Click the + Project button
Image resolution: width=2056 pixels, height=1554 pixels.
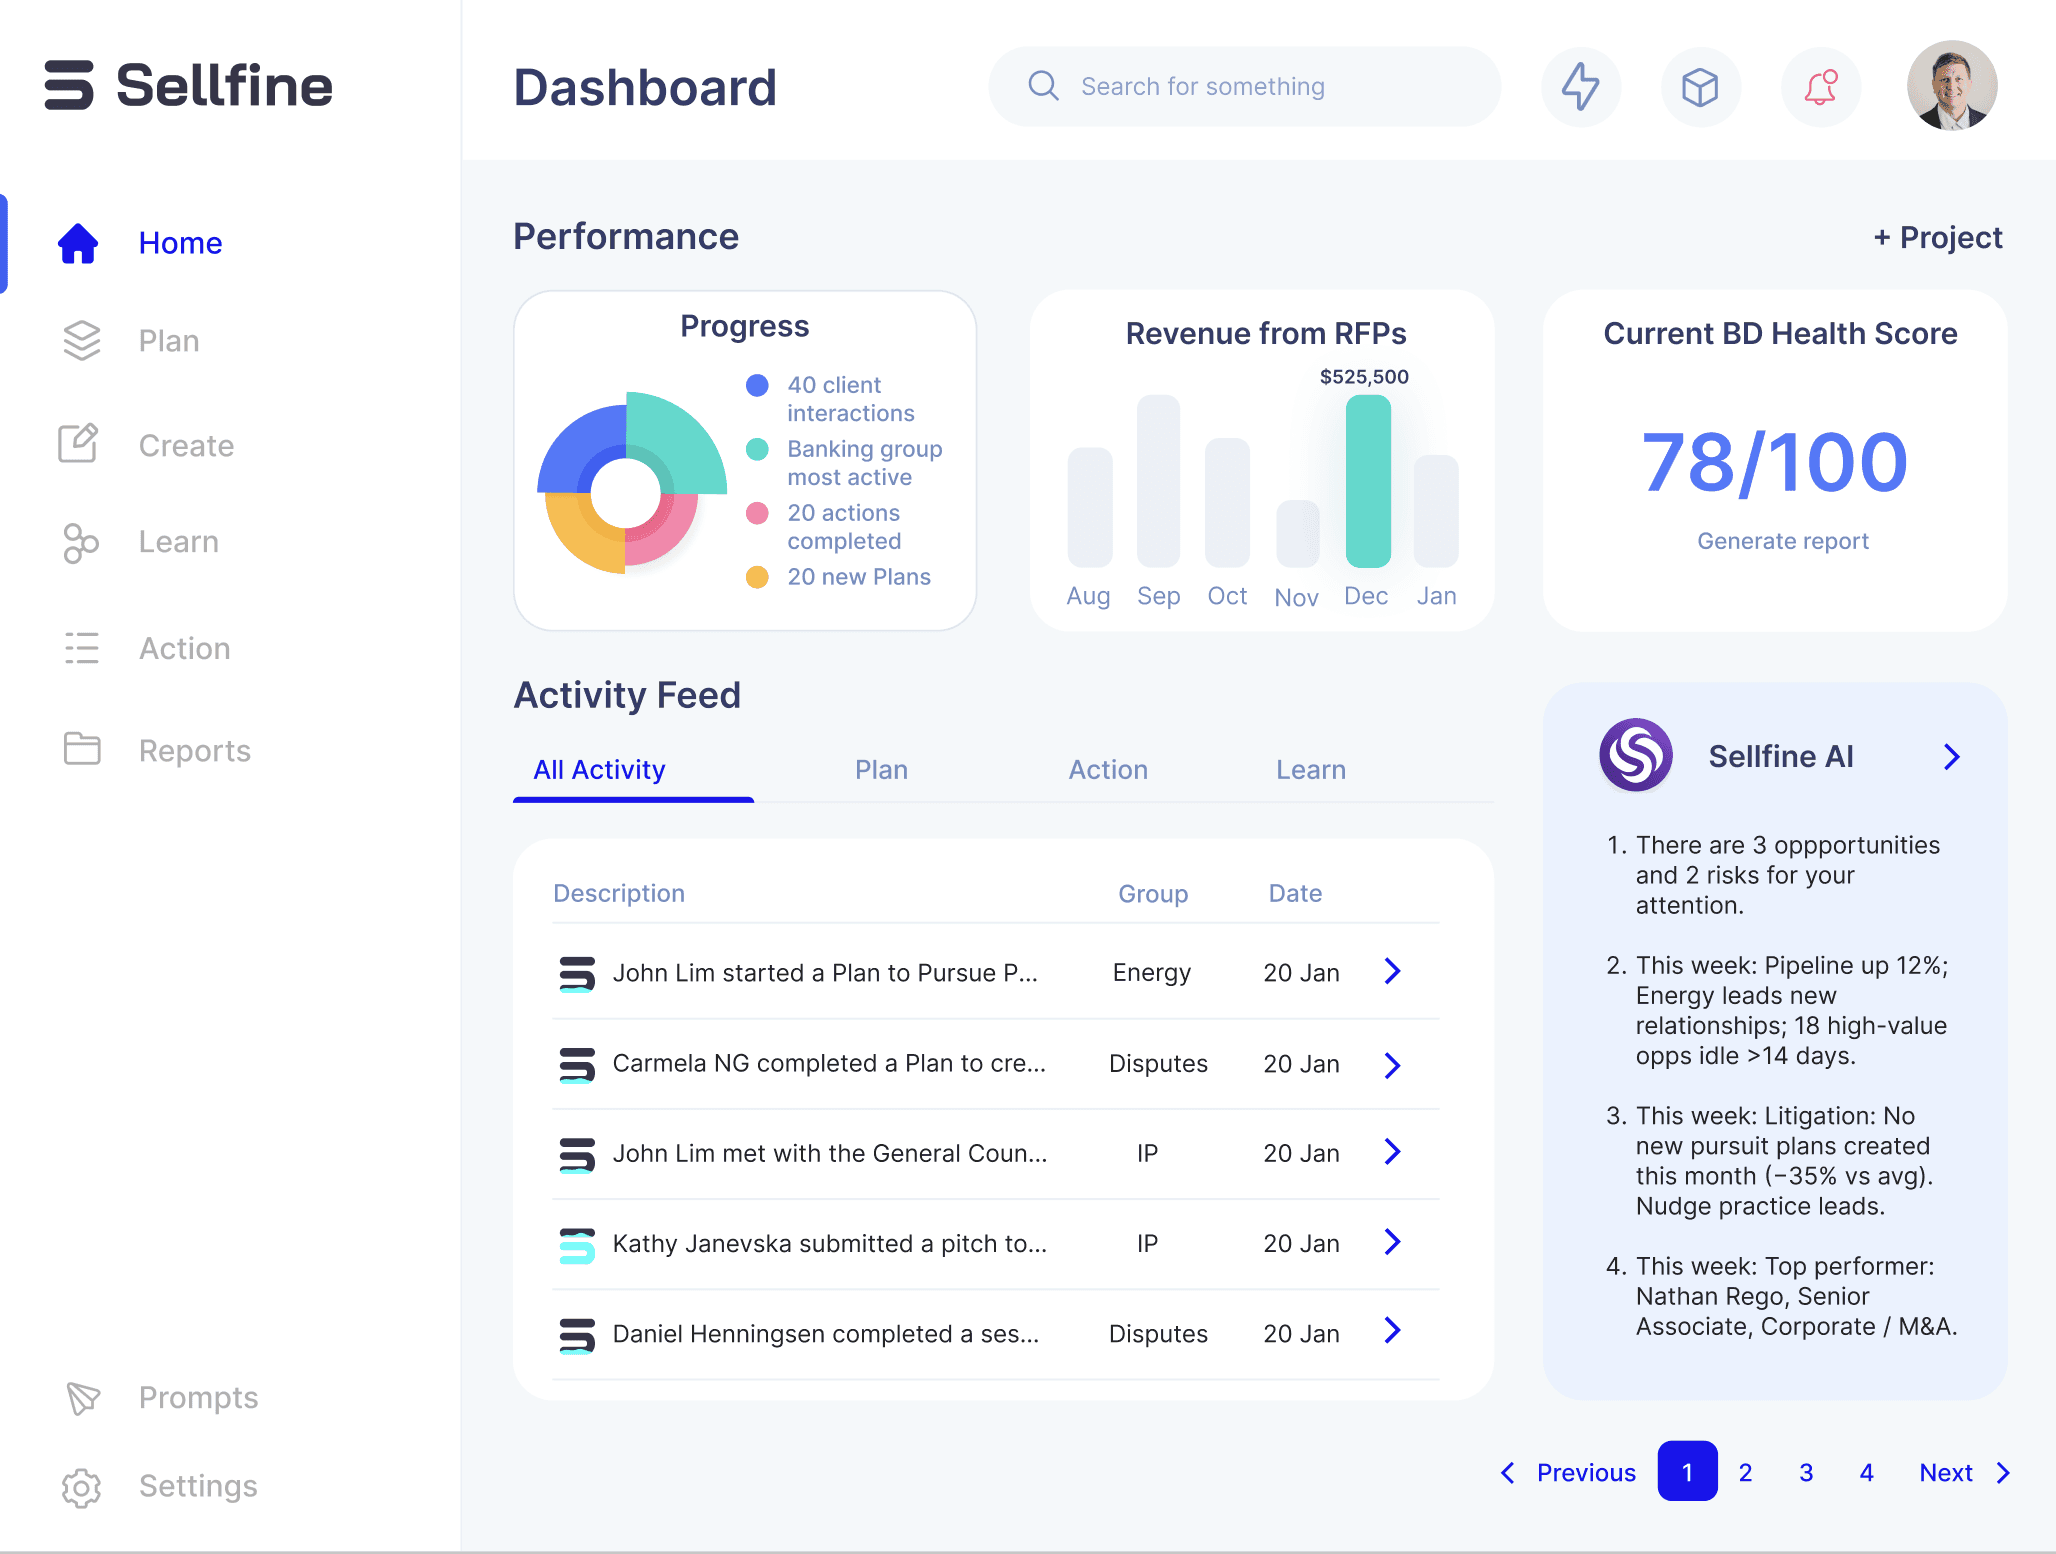(1937, 238)
